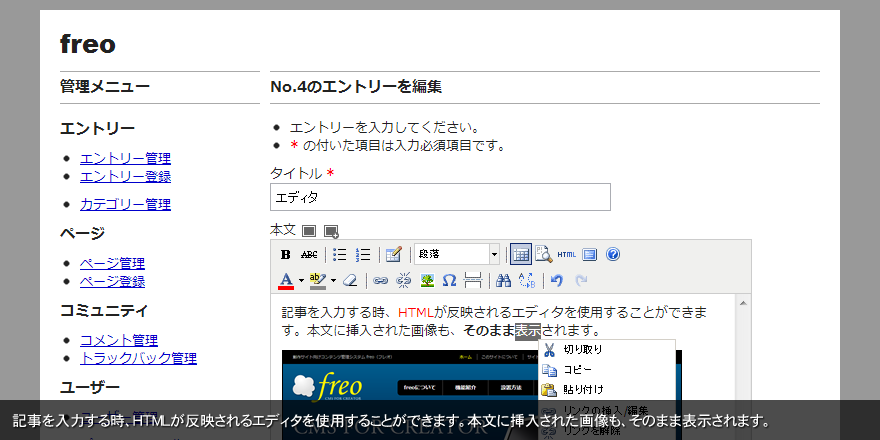Click the insert link chain icon
The width and height of the screenshot is (880, 440).
[x=380, y=280]
